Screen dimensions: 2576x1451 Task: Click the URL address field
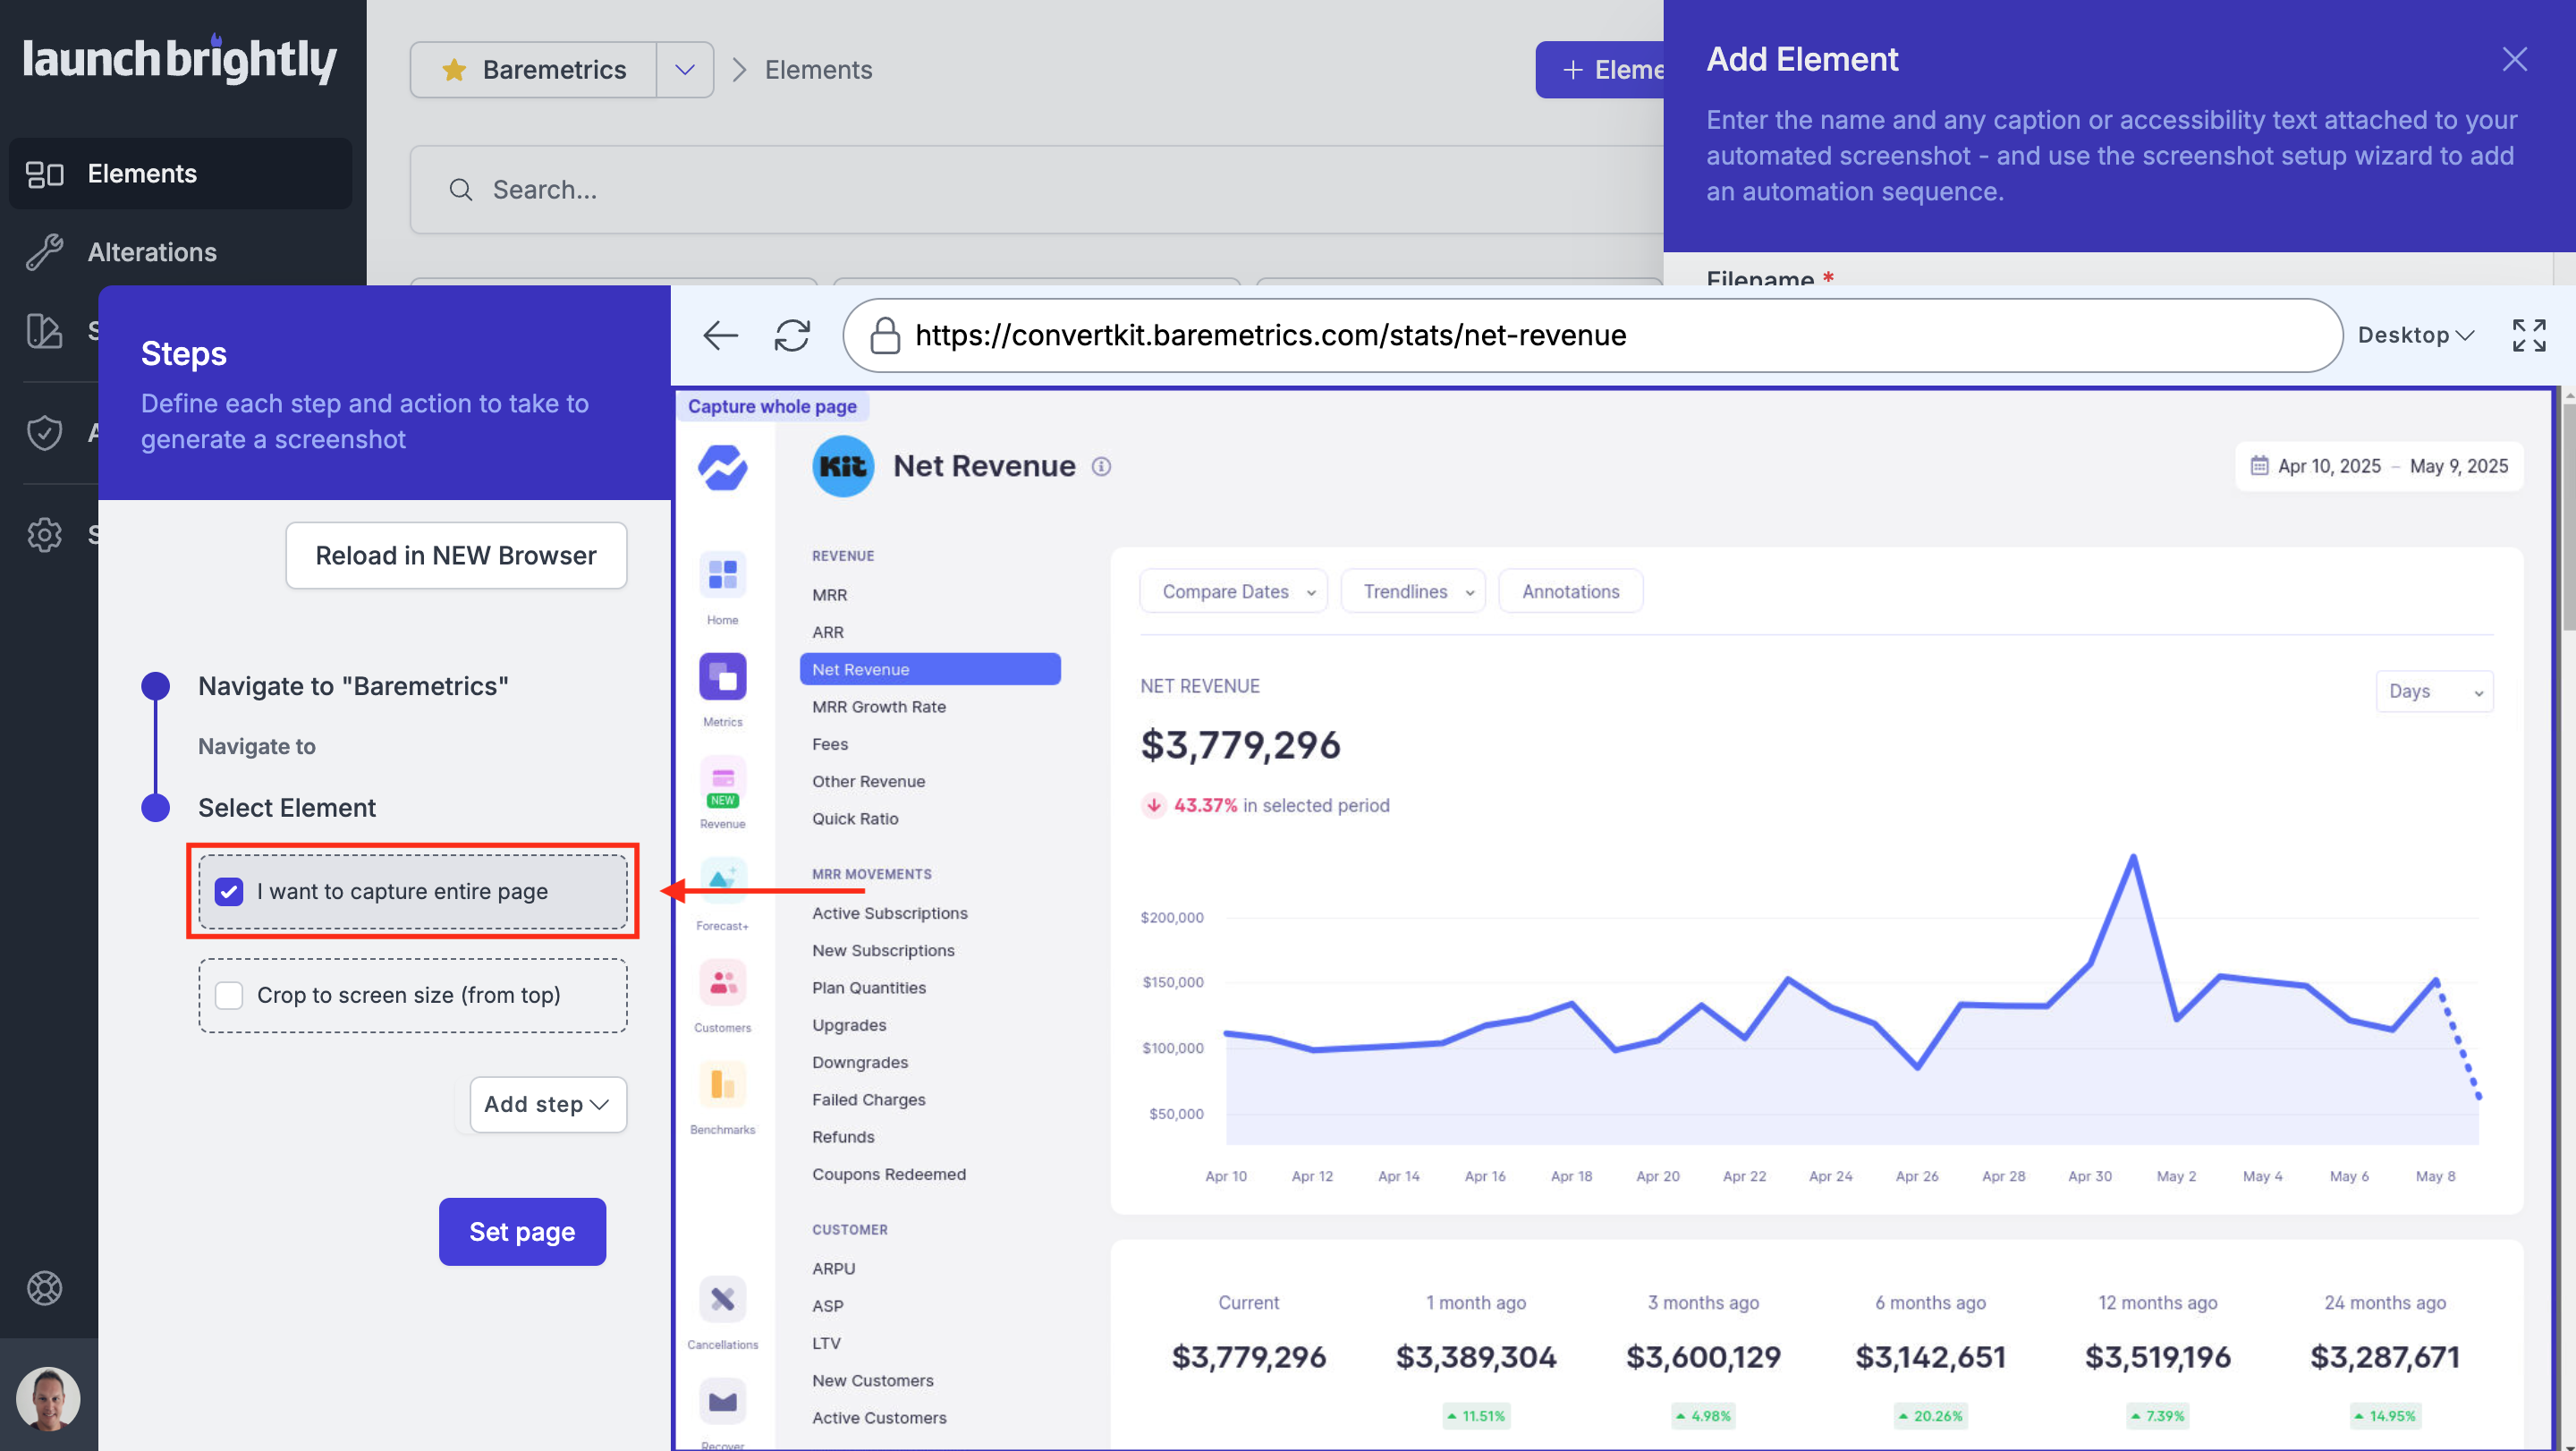tap(1592, 335)
